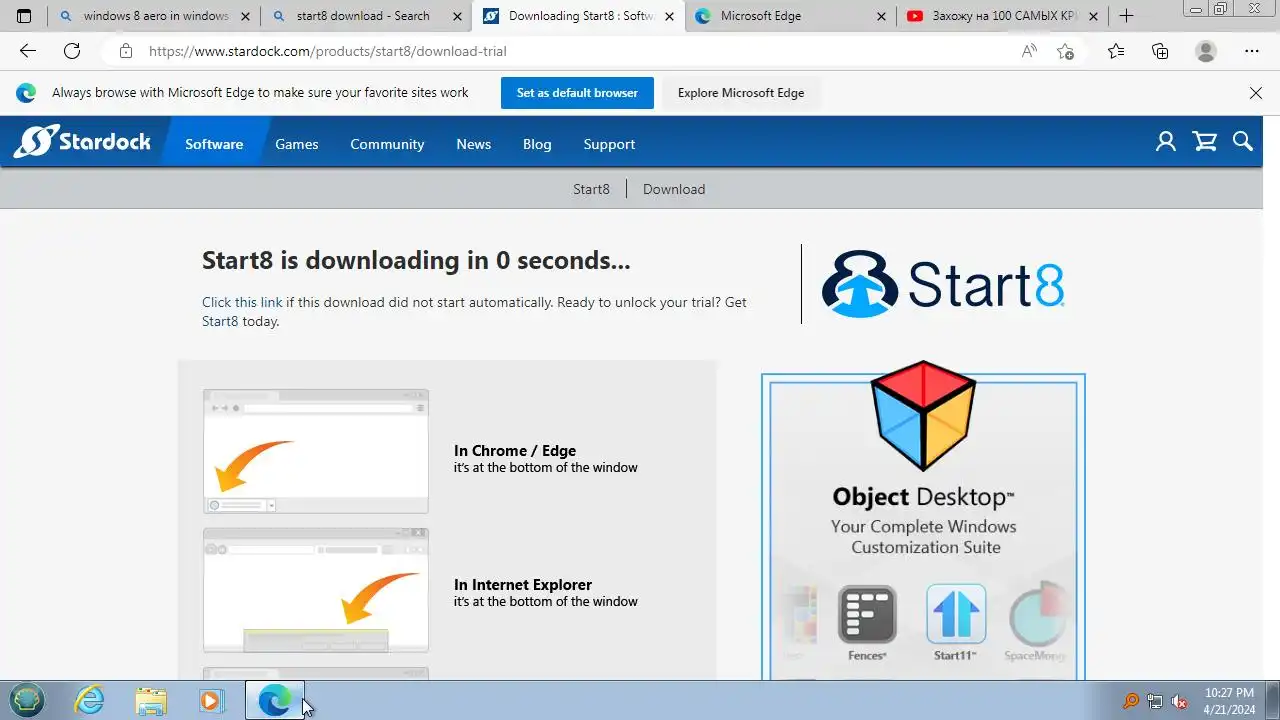Open Windows Media Player from taskbar
This screenshot has width=1280, height=720.
click(211, 700)
